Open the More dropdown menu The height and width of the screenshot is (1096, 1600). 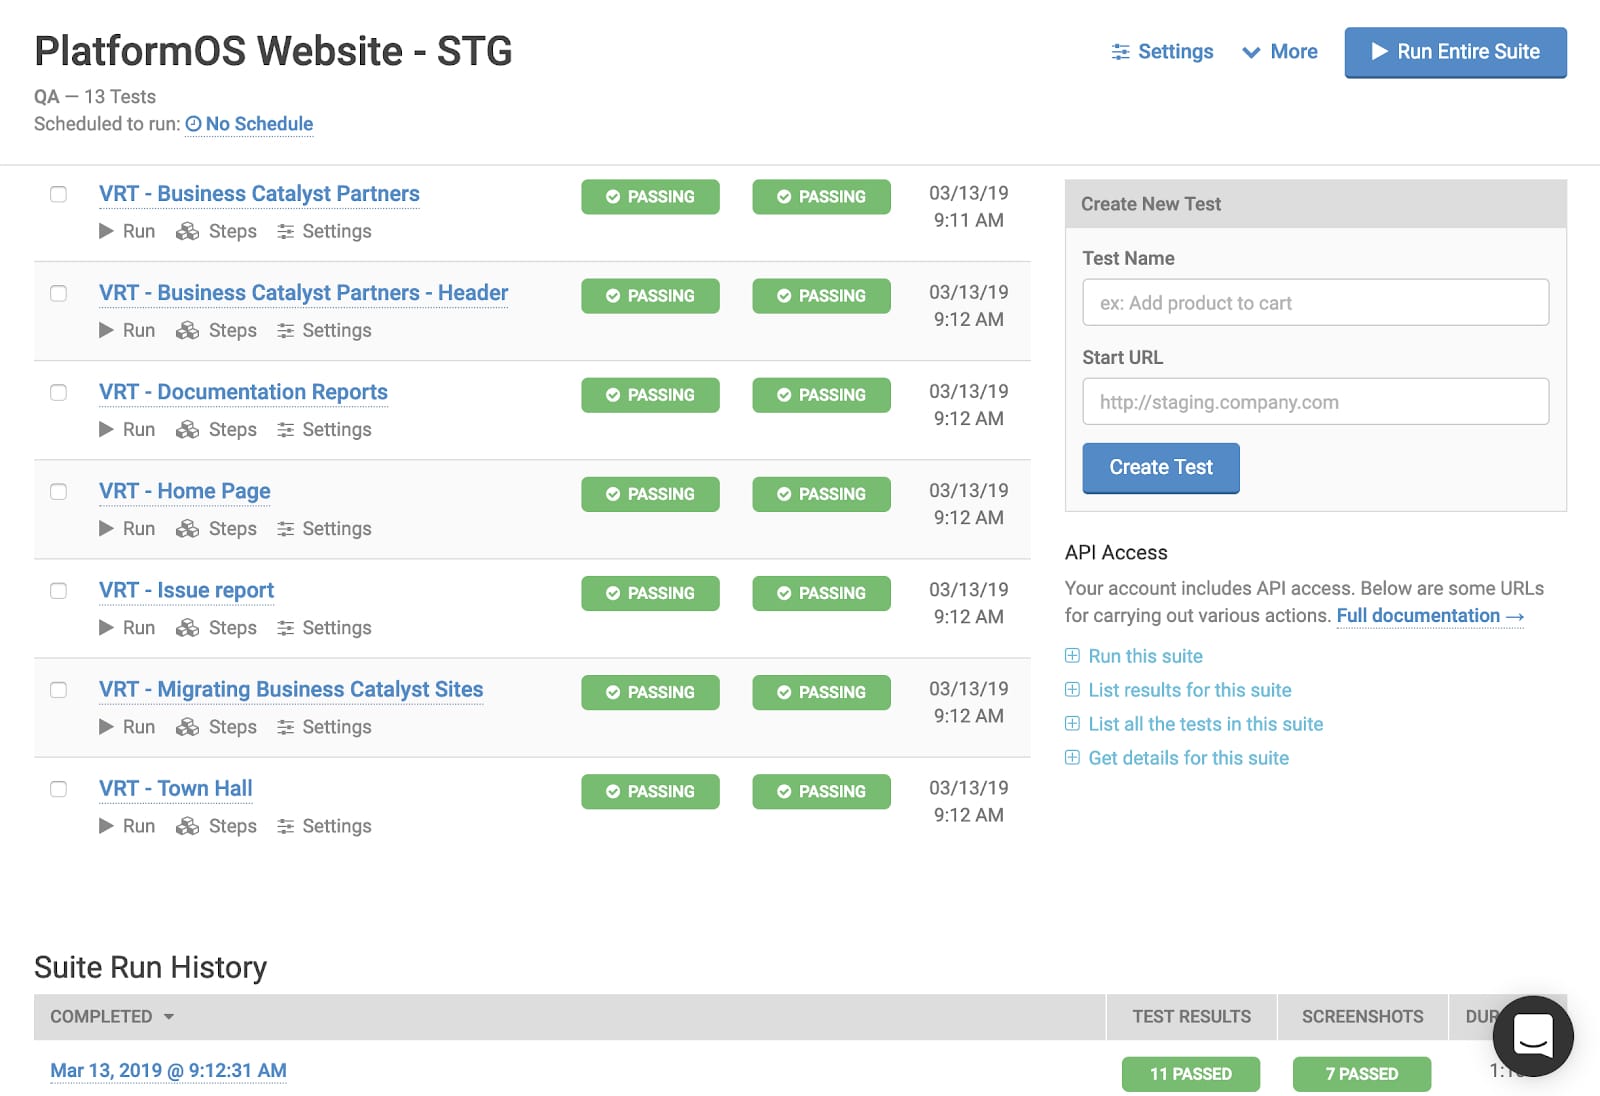pyautogui.click(x=1280, y=52)
